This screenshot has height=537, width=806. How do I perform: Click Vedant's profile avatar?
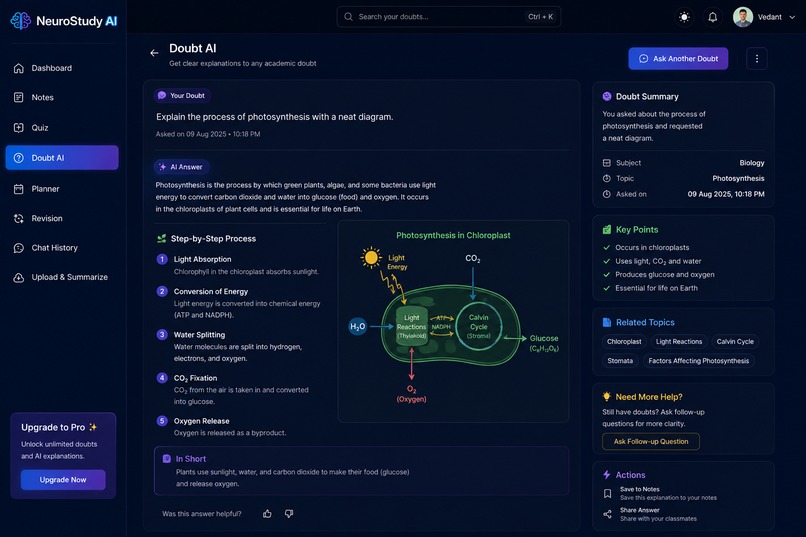[x=743, y=17]
